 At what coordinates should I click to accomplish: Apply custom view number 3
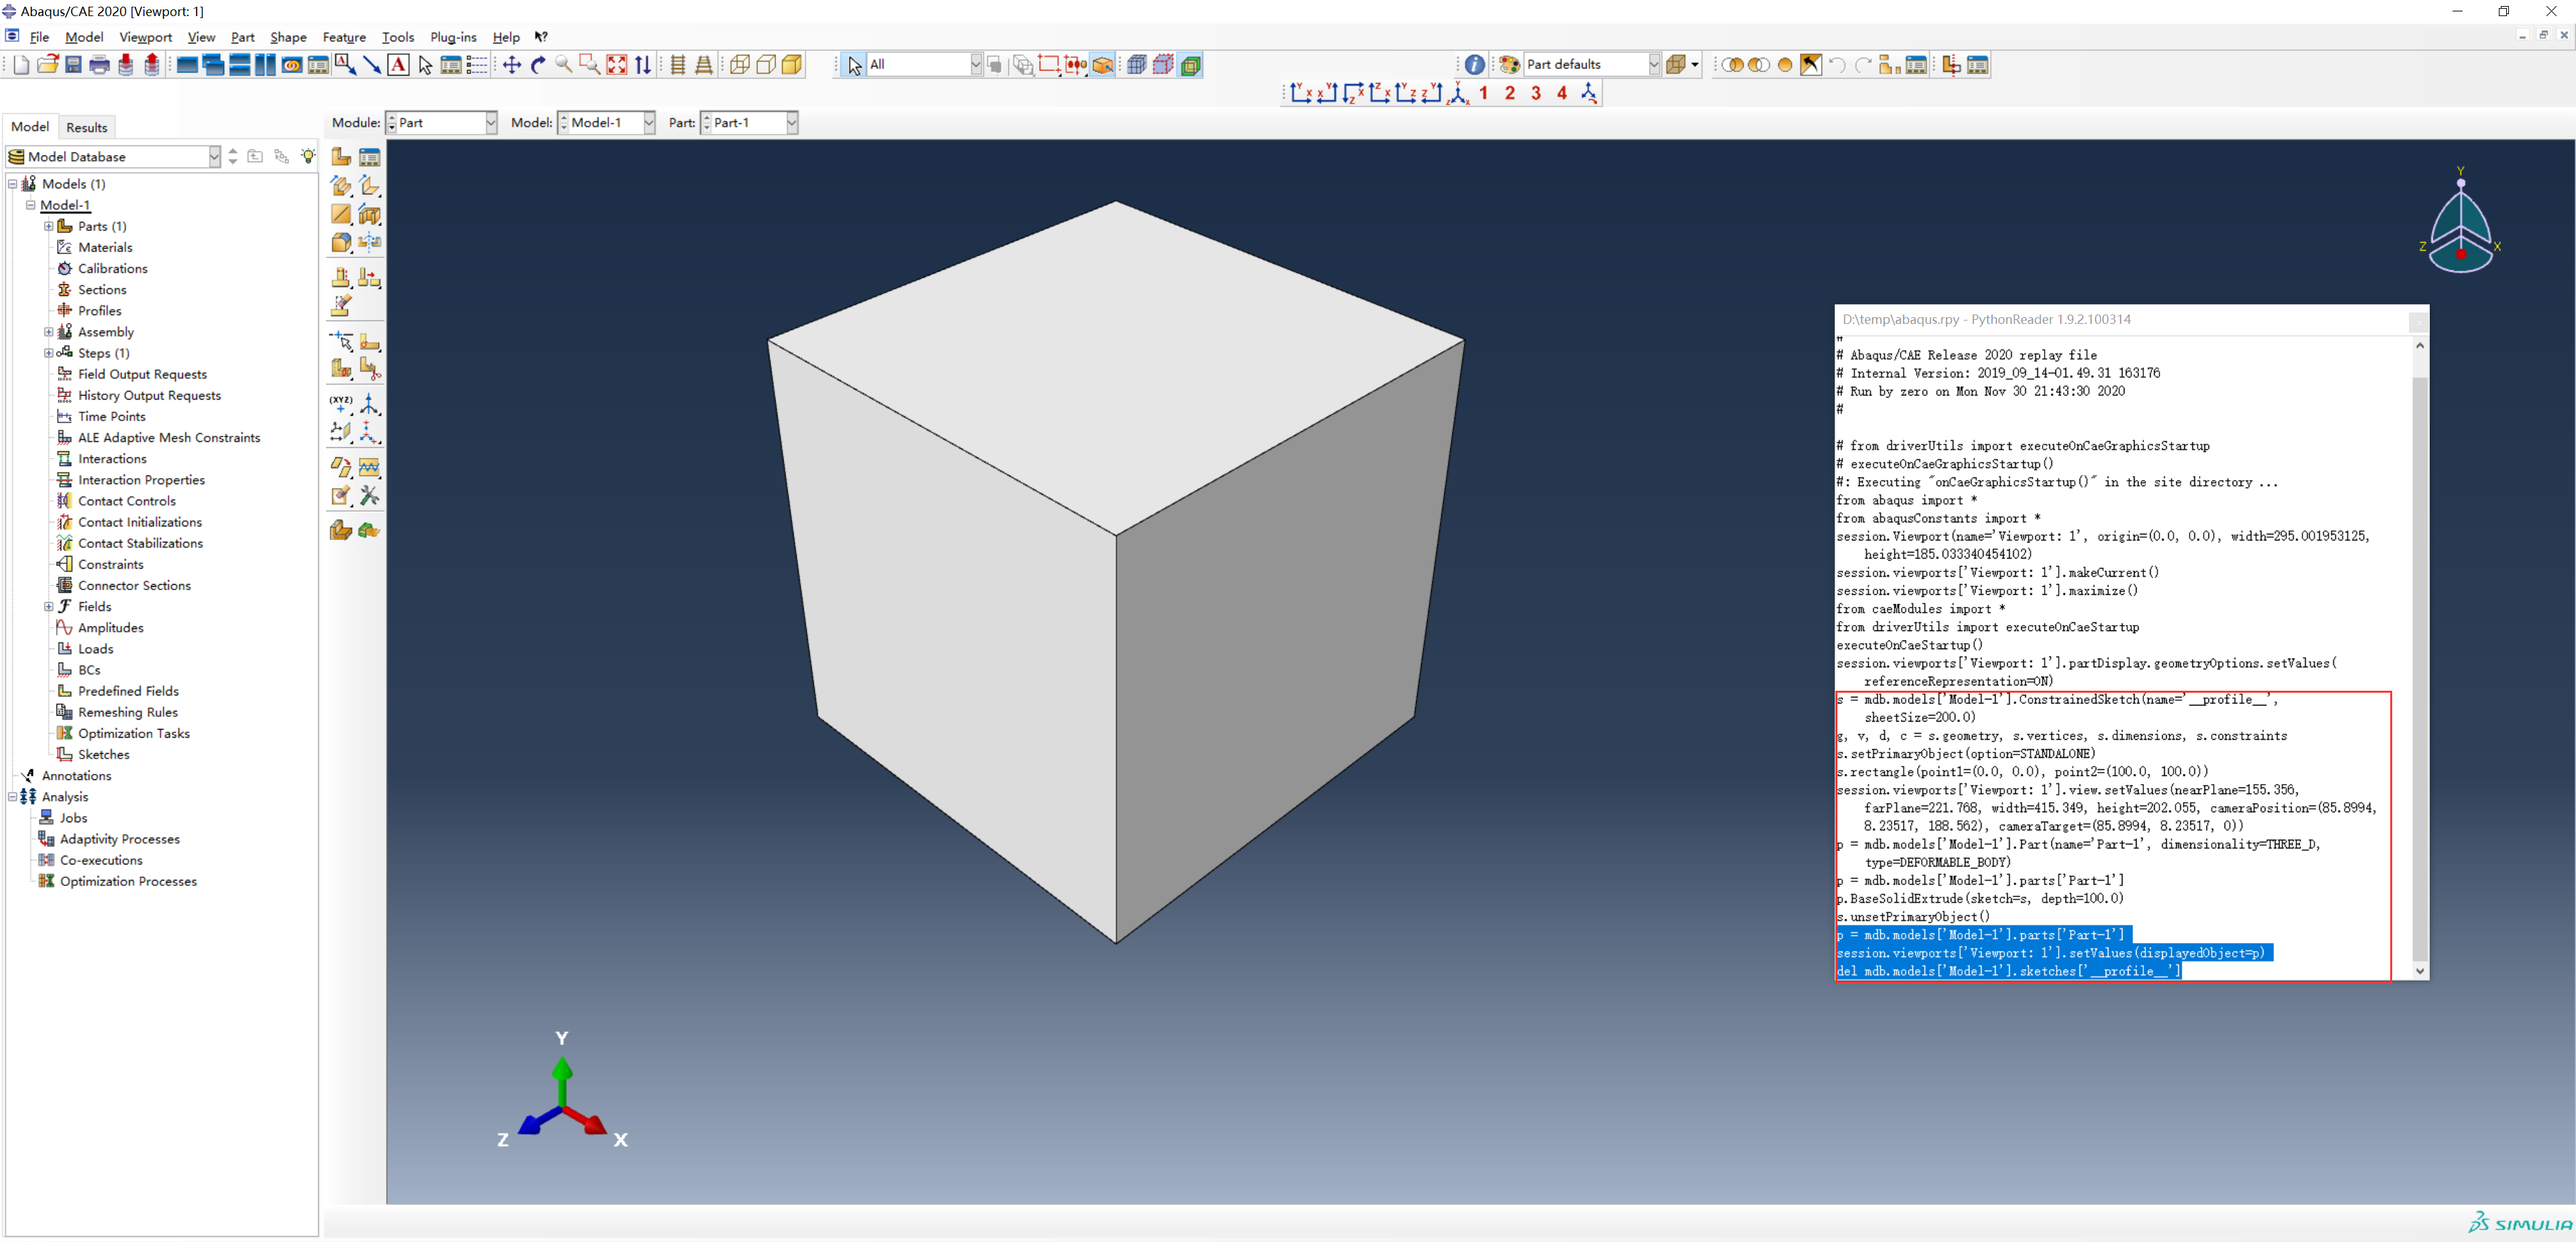(1536, 93)
